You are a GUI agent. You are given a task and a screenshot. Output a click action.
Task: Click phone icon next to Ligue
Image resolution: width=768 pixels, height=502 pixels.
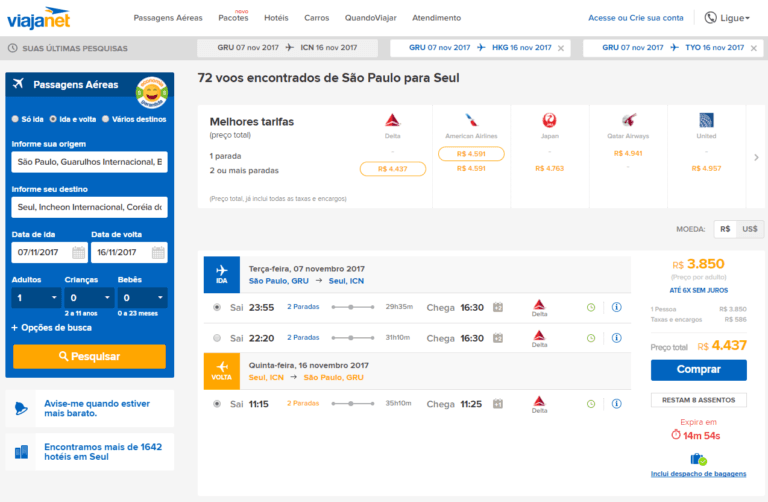tap(711, 18)
